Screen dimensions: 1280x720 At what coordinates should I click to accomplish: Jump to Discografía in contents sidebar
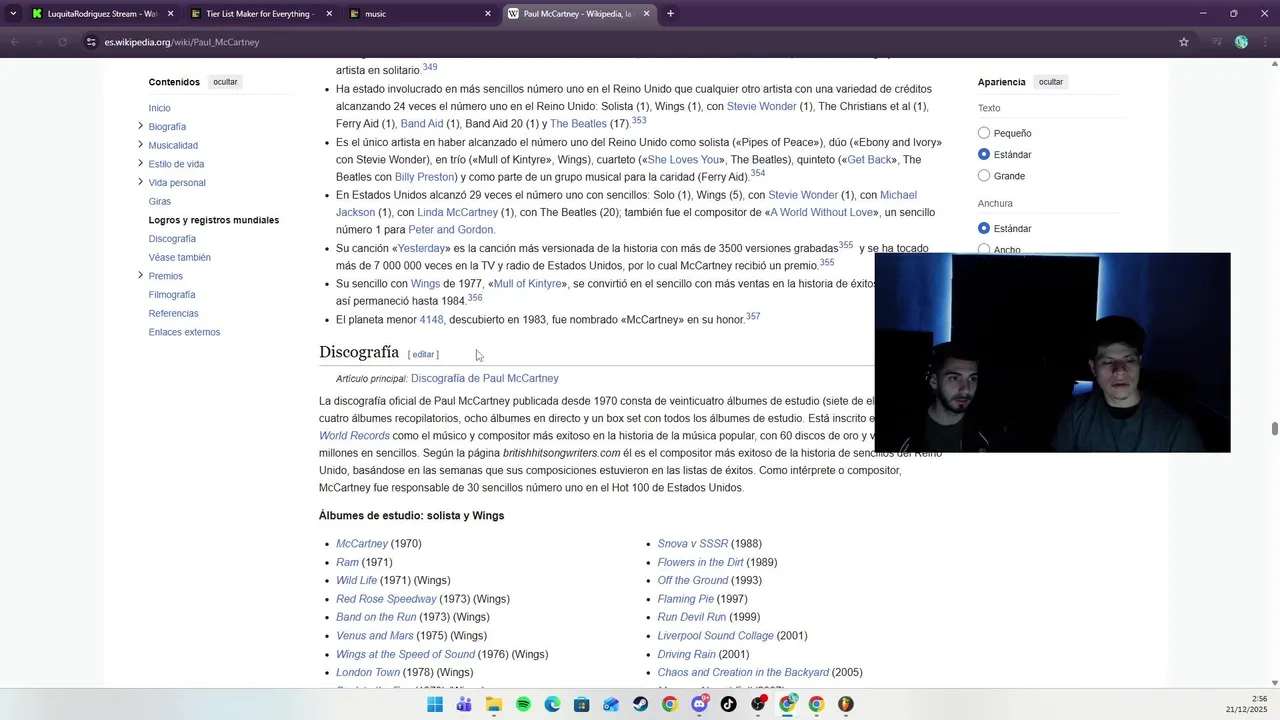(x=172, y=239)
